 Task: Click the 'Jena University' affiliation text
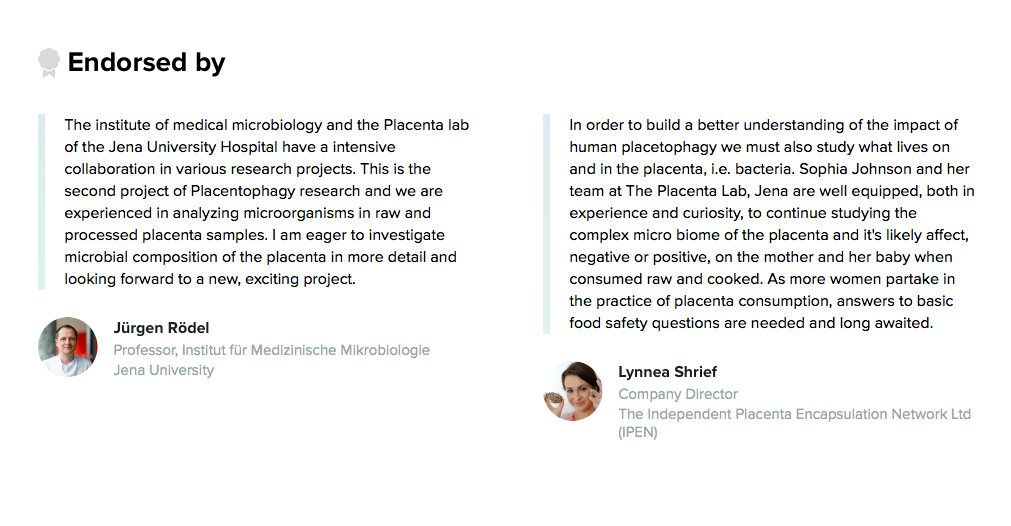pyautogui.click(x=164, y=370)
